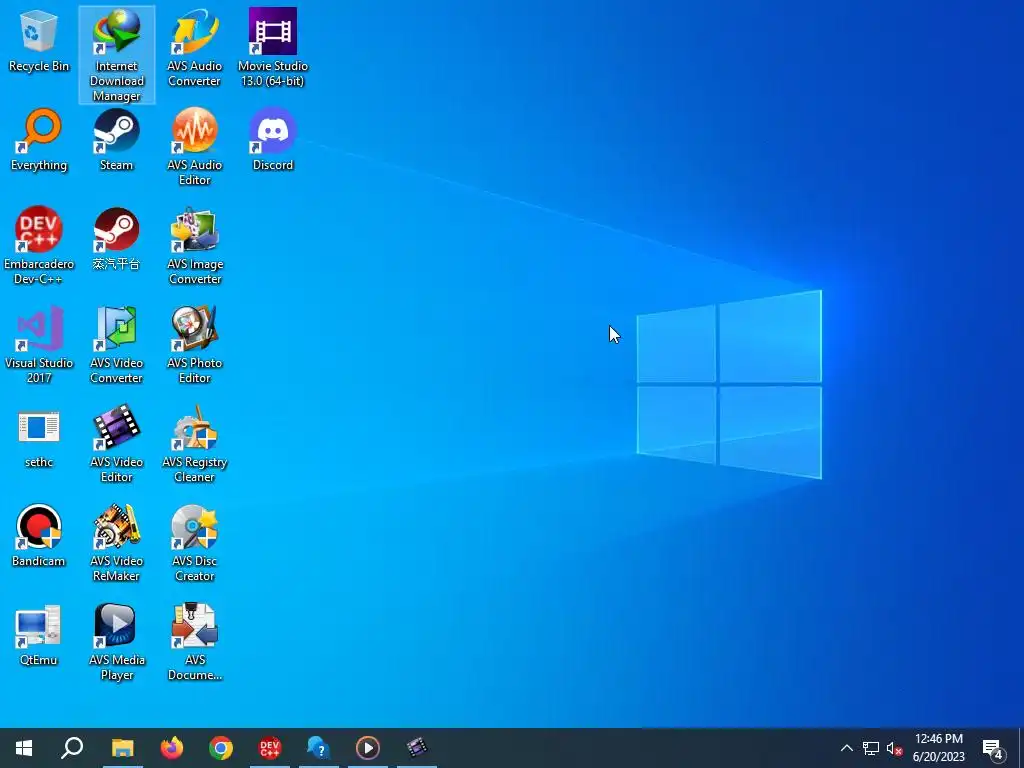Switch to Dev-C++ in the taskbar
This screenshot has width=1024, height=768.
click(x=270, y=748)
